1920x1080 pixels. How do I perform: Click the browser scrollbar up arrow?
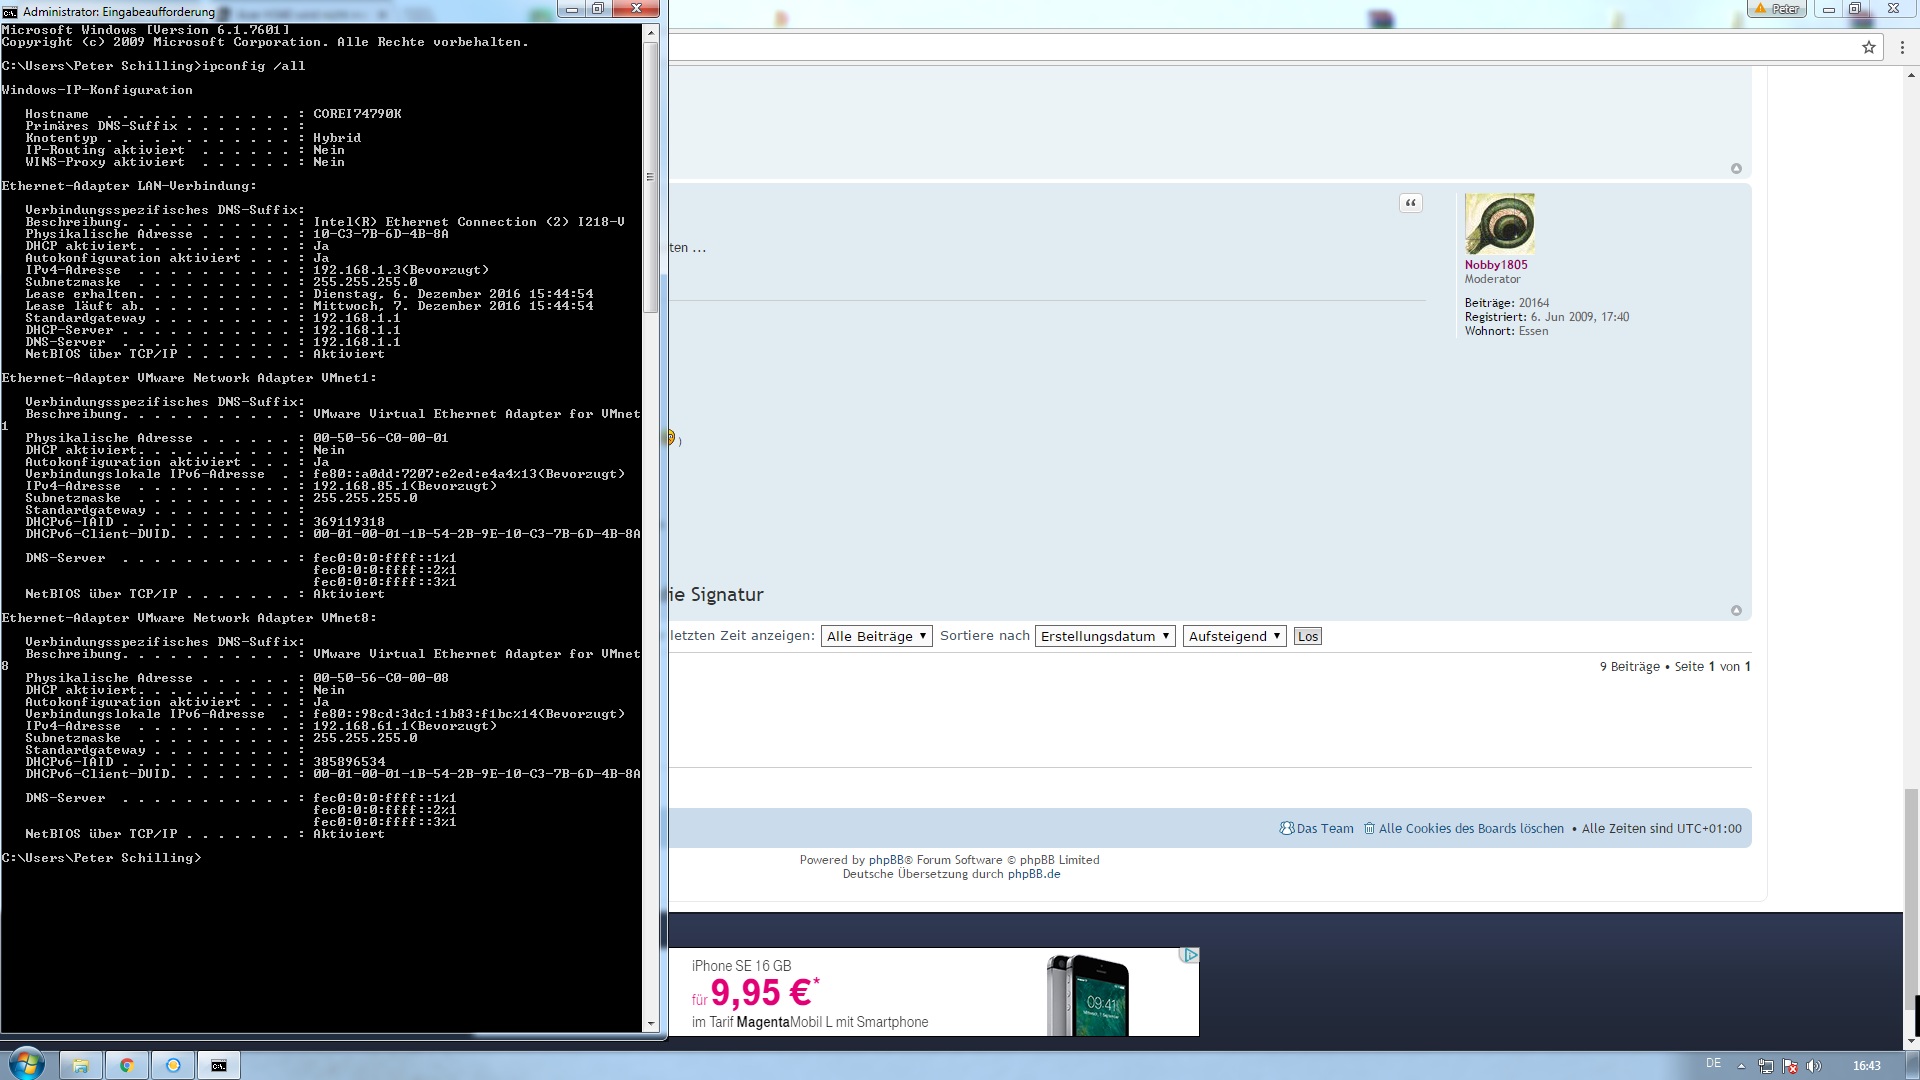pyautogui.click(x=1911, y=74)
